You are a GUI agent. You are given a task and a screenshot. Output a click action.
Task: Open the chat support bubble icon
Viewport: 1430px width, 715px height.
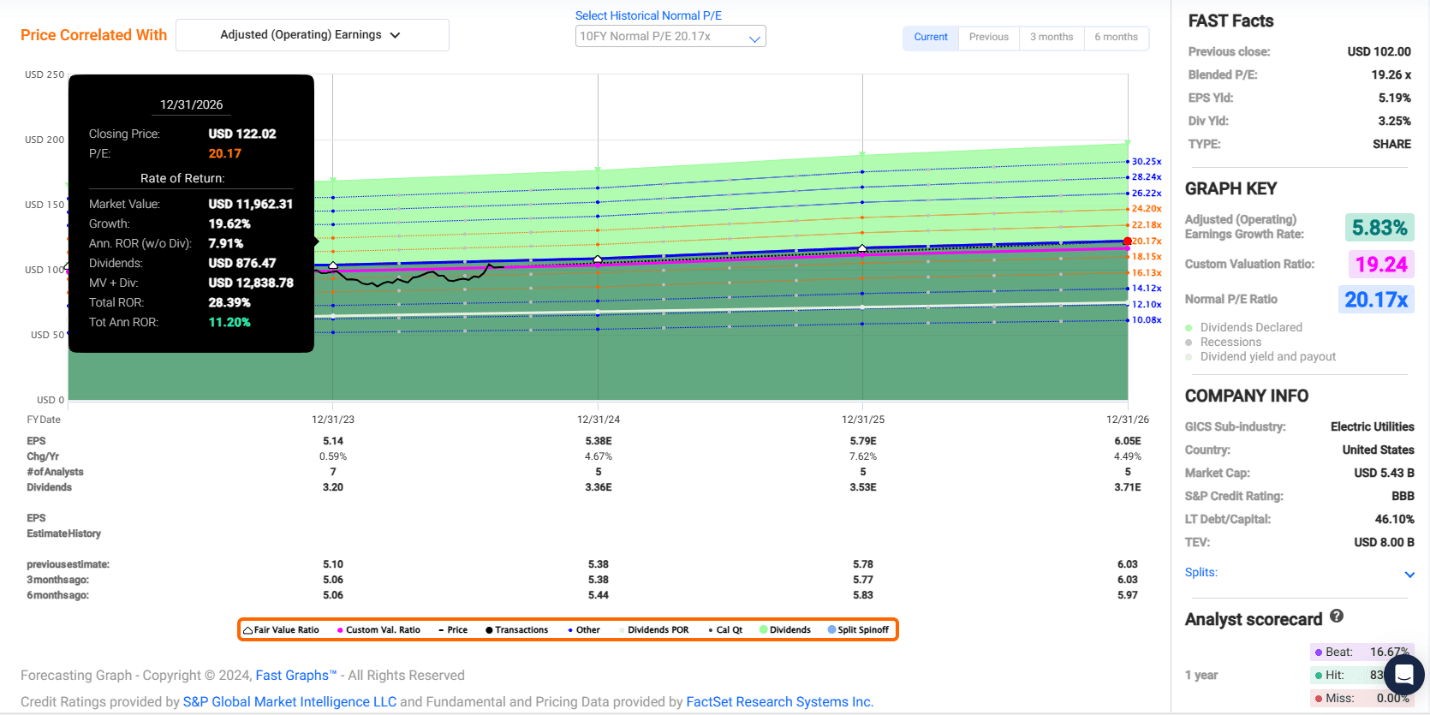1404,674
